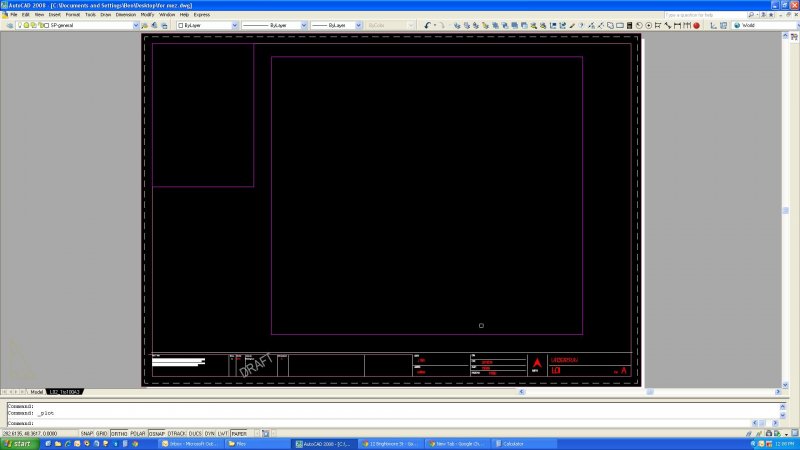Click the circle-with-dot toolbar icon
This screenshot has height=450, width=800.
click(648, 25)
